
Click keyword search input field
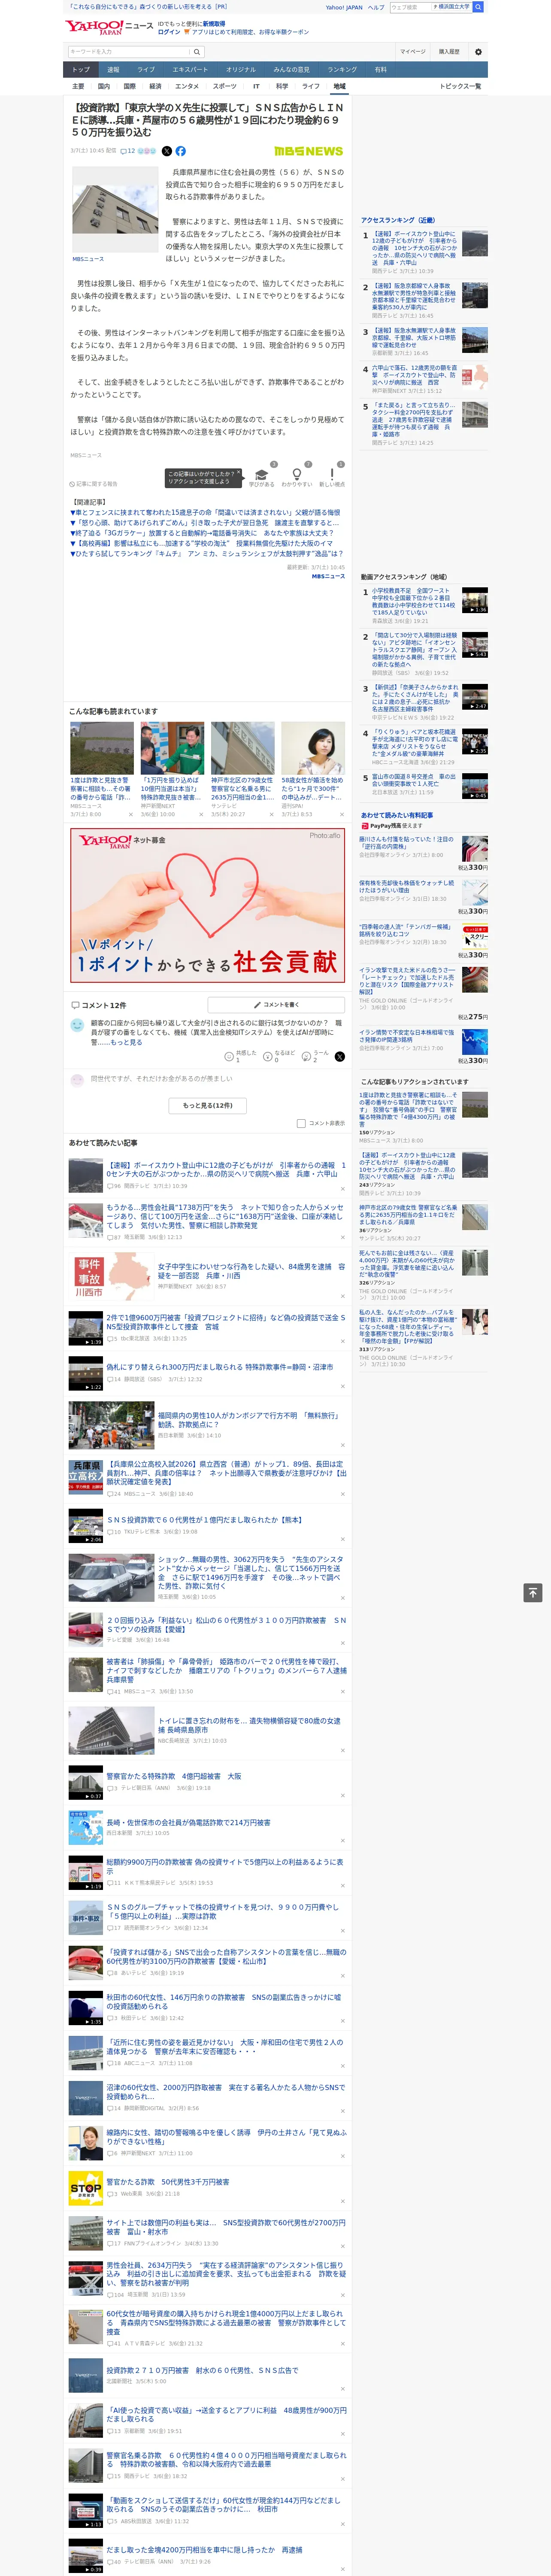click(x=129, y=52)
